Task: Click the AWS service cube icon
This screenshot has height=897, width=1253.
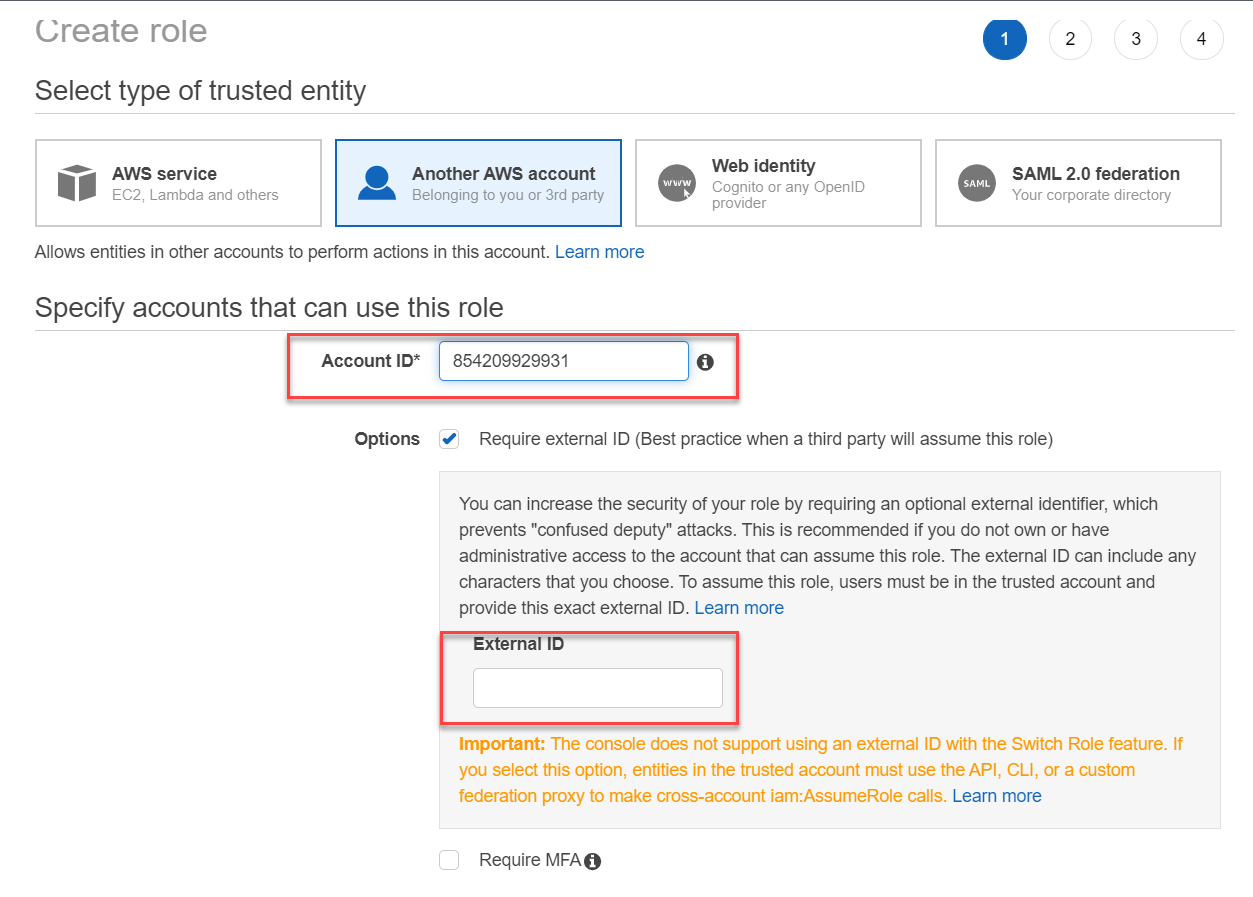Action: pyautogui.click(x=76, y=184)
